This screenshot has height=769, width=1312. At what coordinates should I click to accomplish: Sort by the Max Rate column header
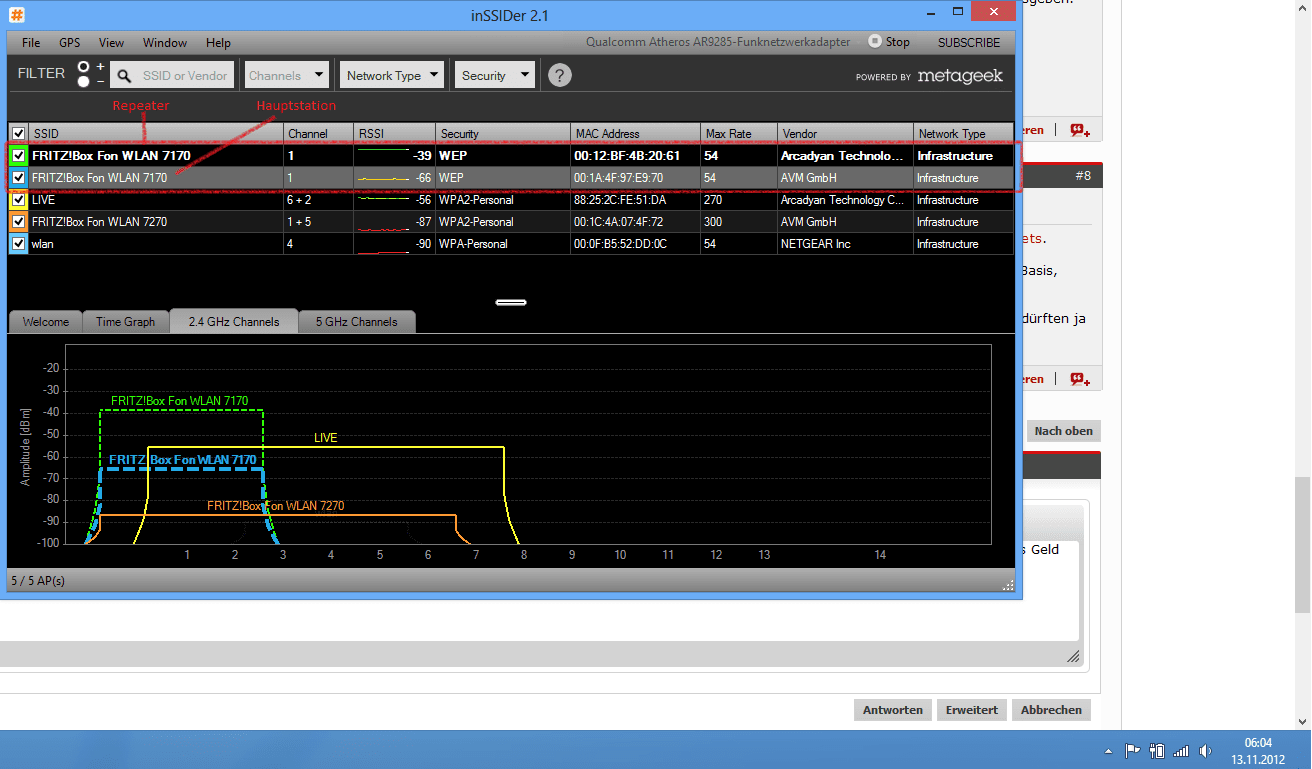[x=740, y=133]
